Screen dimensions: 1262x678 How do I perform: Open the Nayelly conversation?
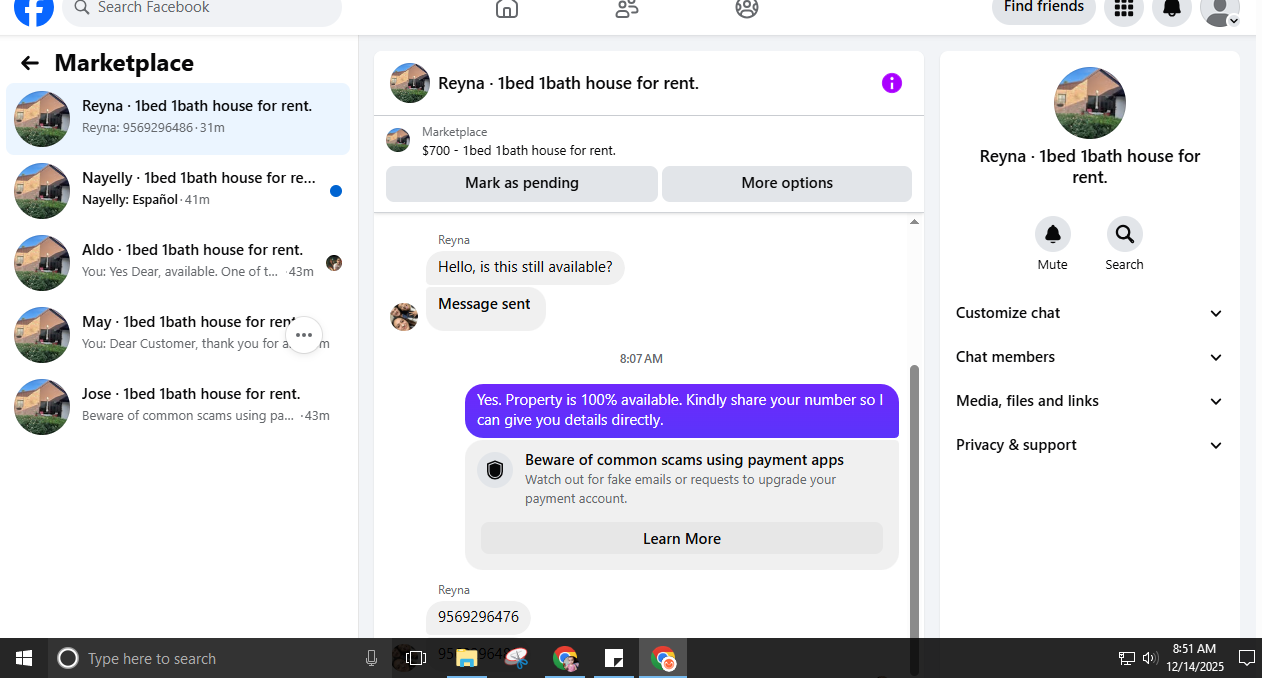(178, 191)
